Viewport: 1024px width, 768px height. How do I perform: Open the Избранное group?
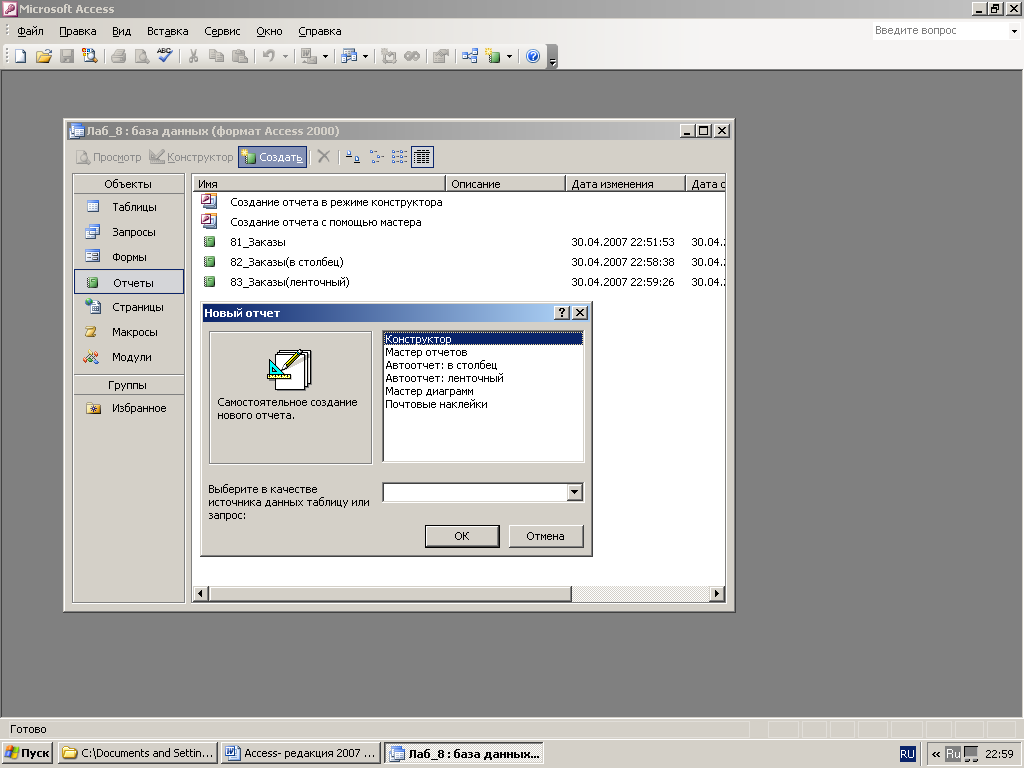[x=129, y=408]
